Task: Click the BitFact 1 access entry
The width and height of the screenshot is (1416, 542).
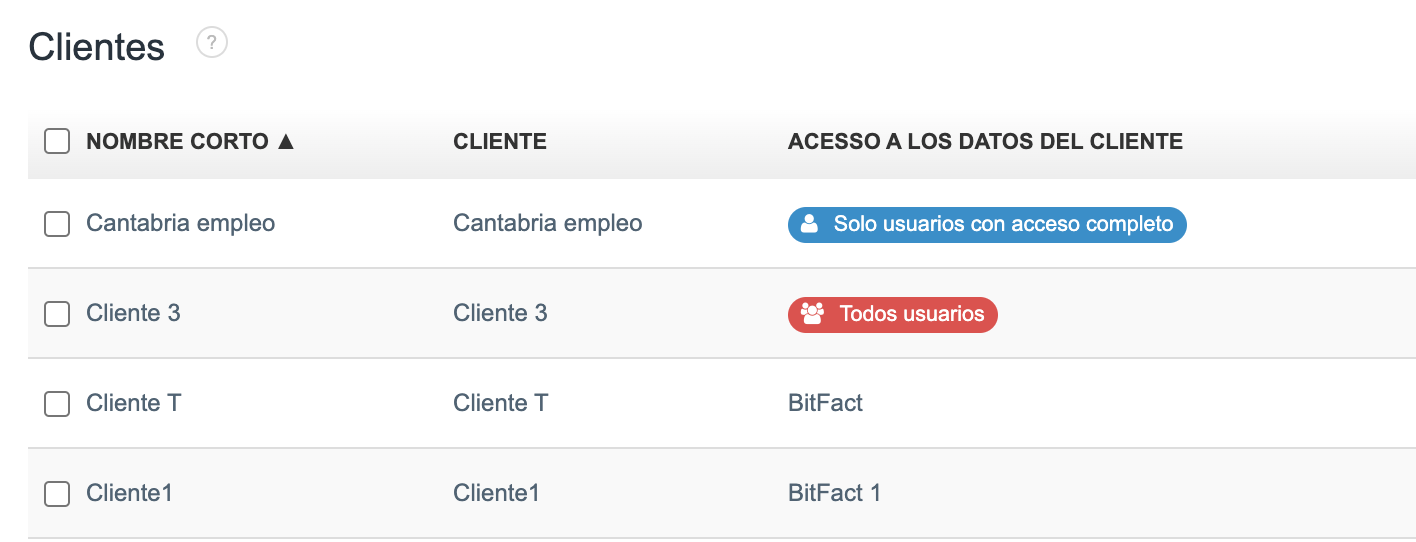Action: (x=834, y=493)
